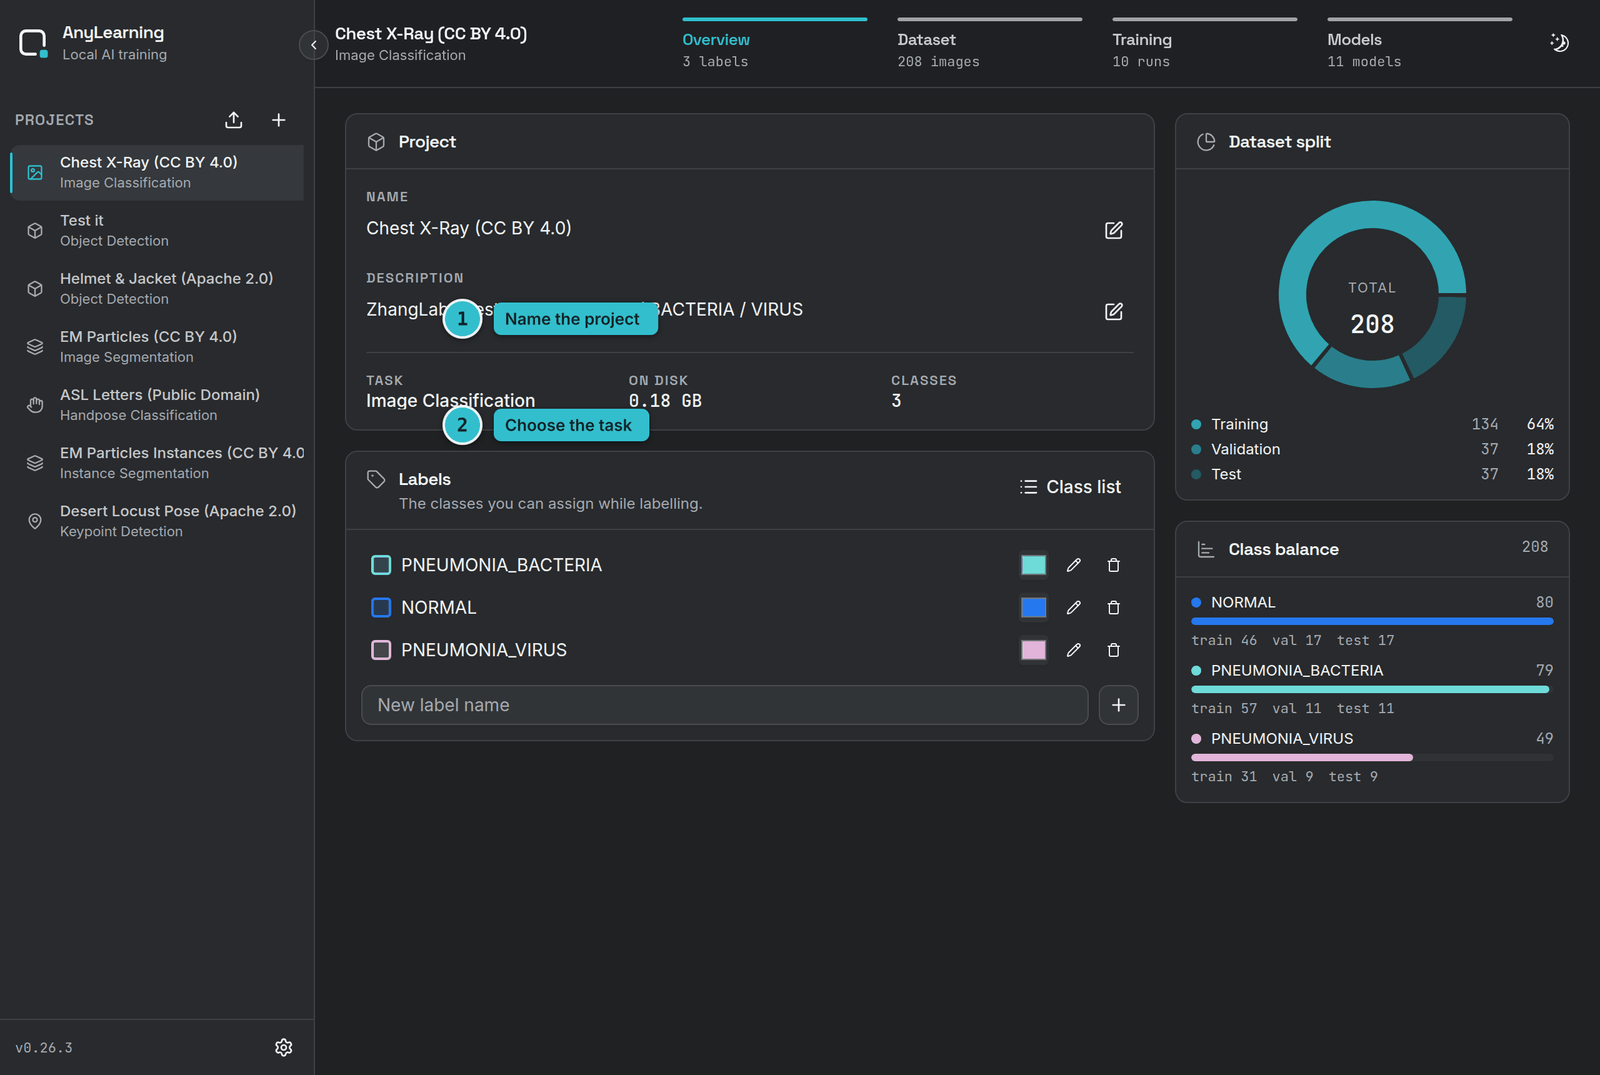Add a new project with plus icon
1600x1075 pixels.
[279, 120]
